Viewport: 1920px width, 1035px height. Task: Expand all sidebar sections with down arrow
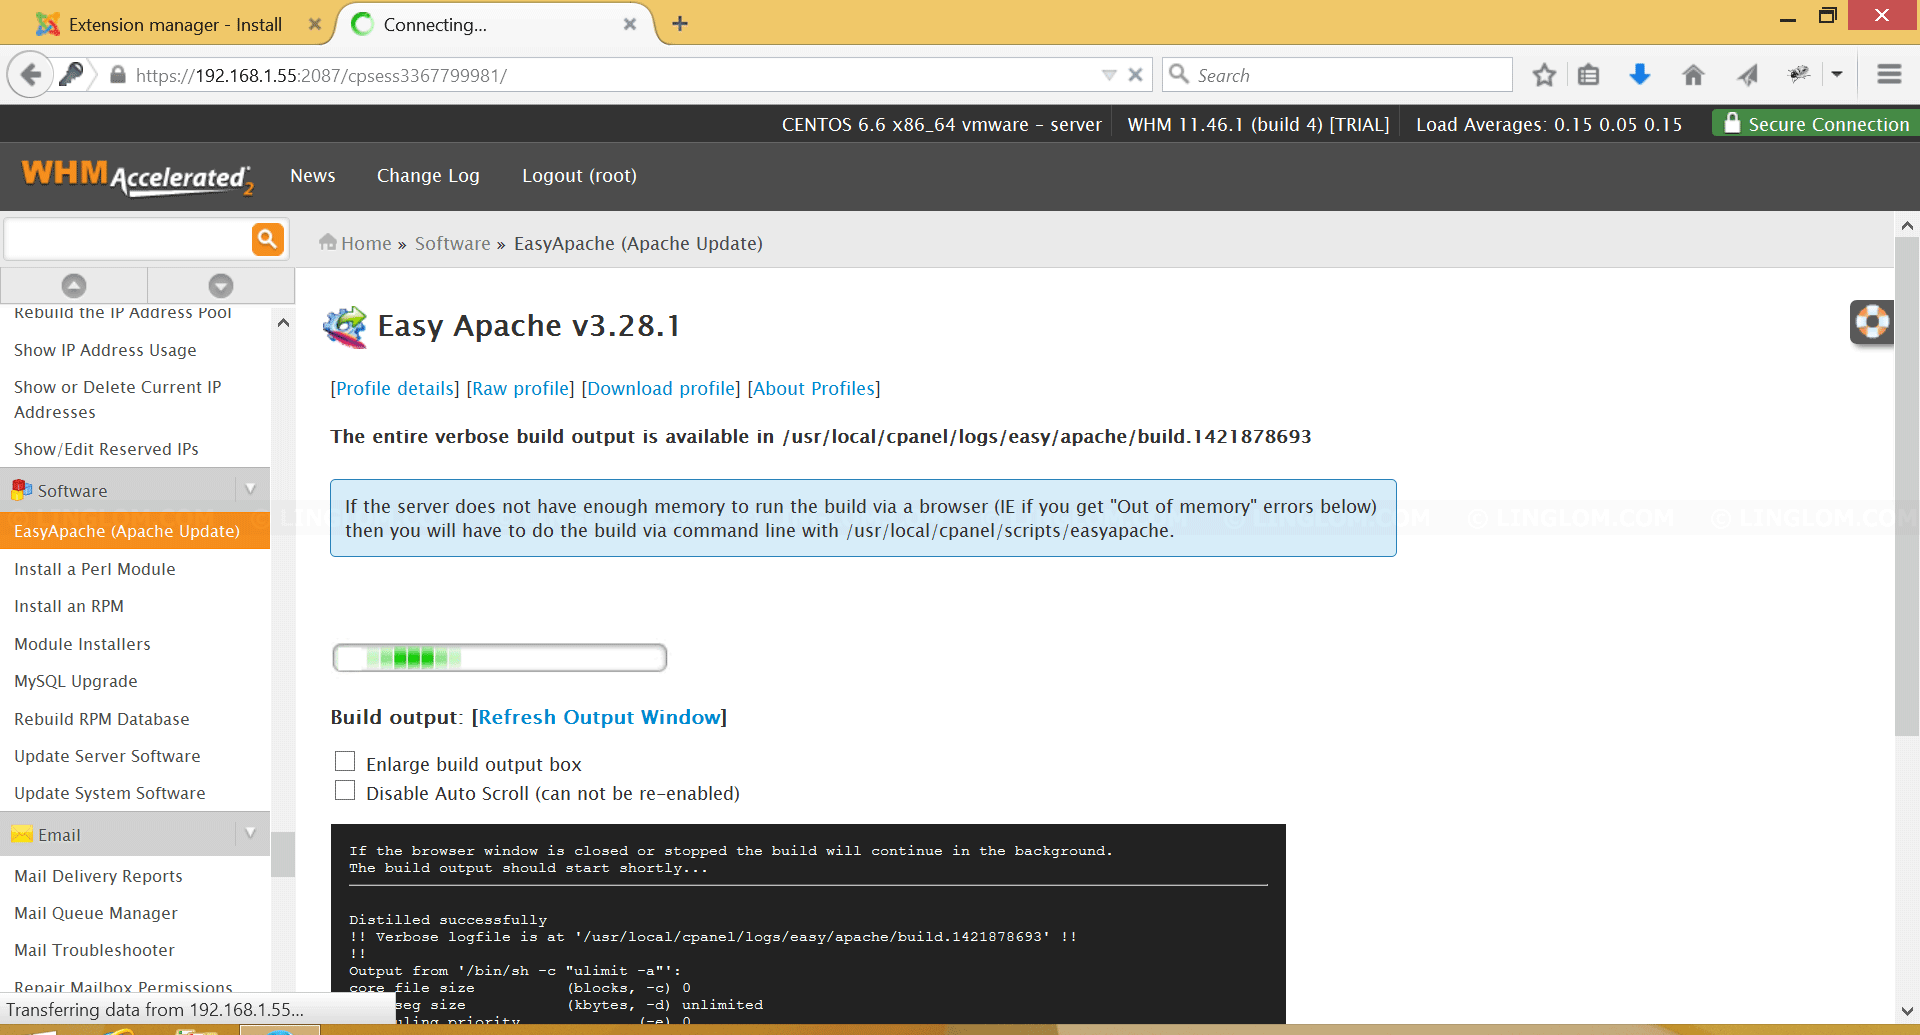point(221,286)
